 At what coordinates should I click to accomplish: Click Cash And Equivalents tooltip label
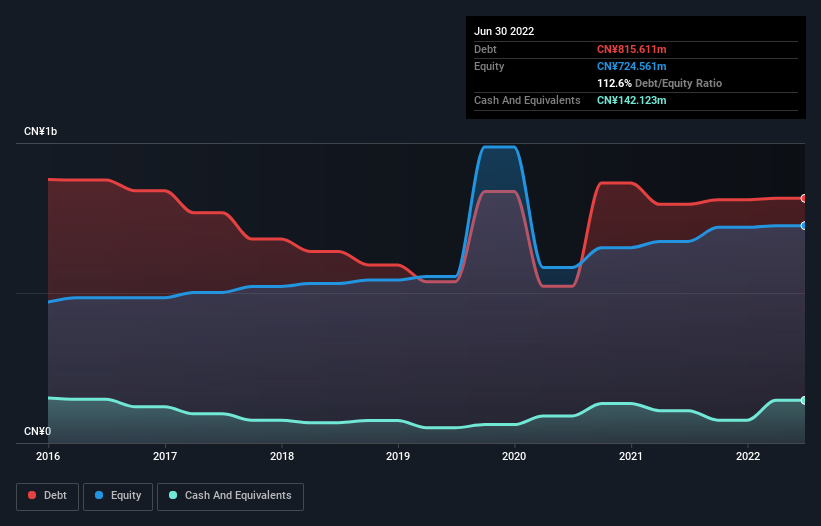coord(527,100)
